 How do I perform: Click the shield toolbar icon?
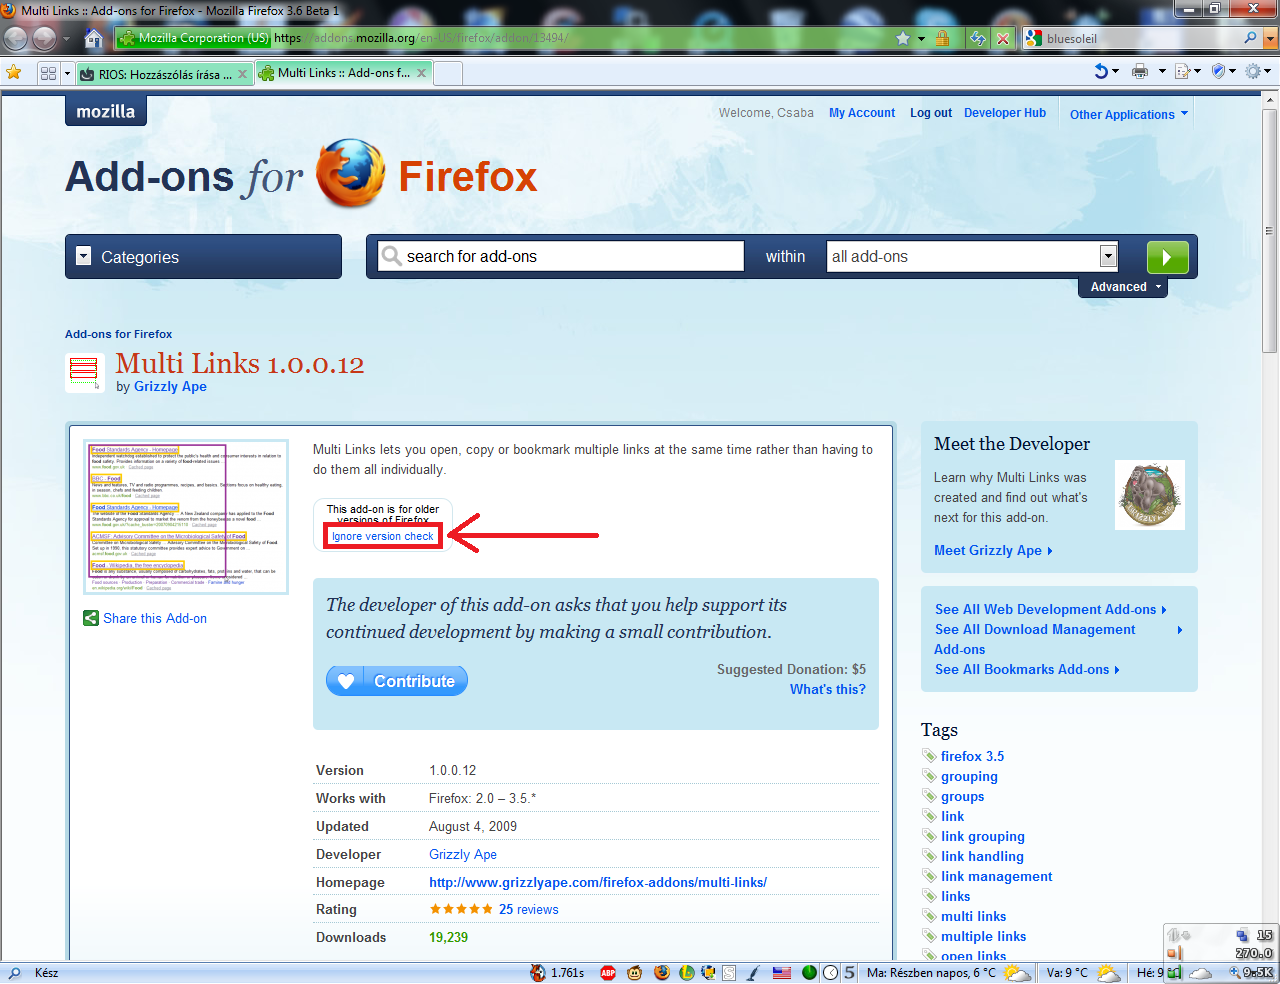coord(1218,71)
